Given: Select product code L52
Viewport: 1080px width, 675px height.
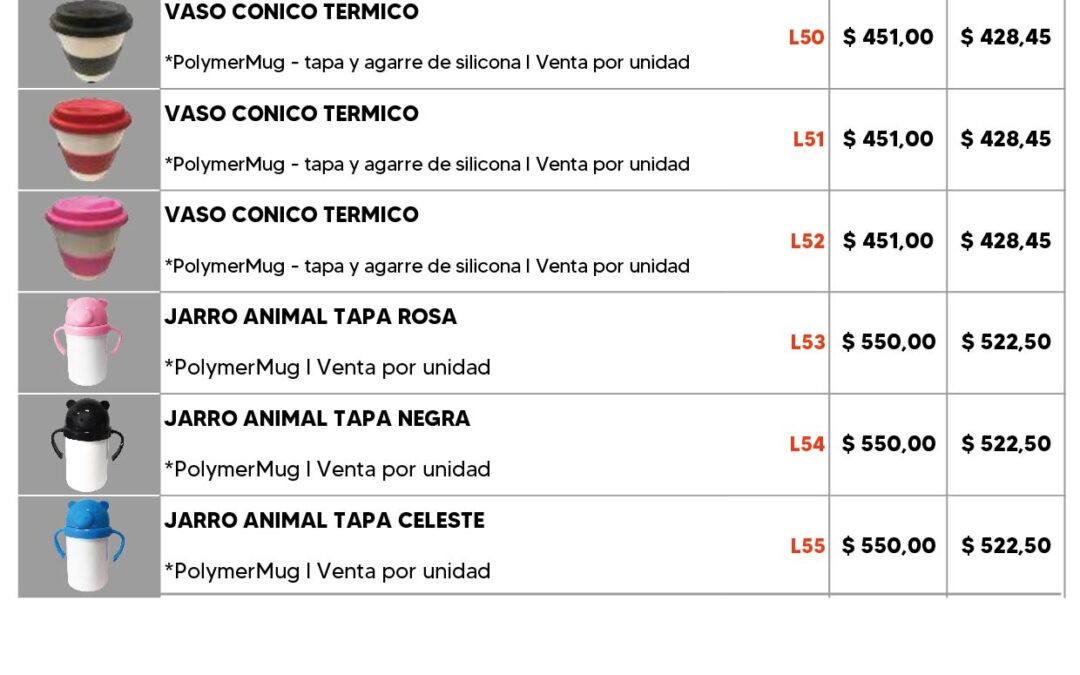Looking at the screenshot, I should pyautogui.click(x=807, y=241).
